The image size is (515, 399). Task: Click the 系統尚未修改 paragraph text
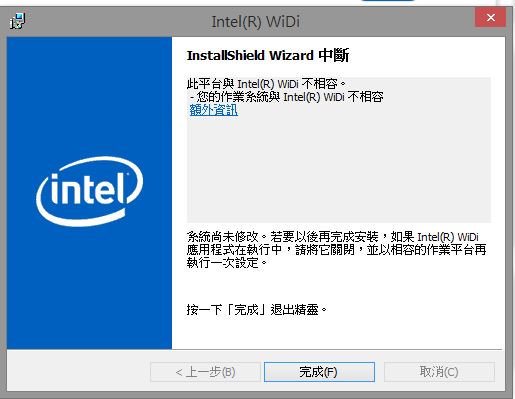tap(336, 250)
